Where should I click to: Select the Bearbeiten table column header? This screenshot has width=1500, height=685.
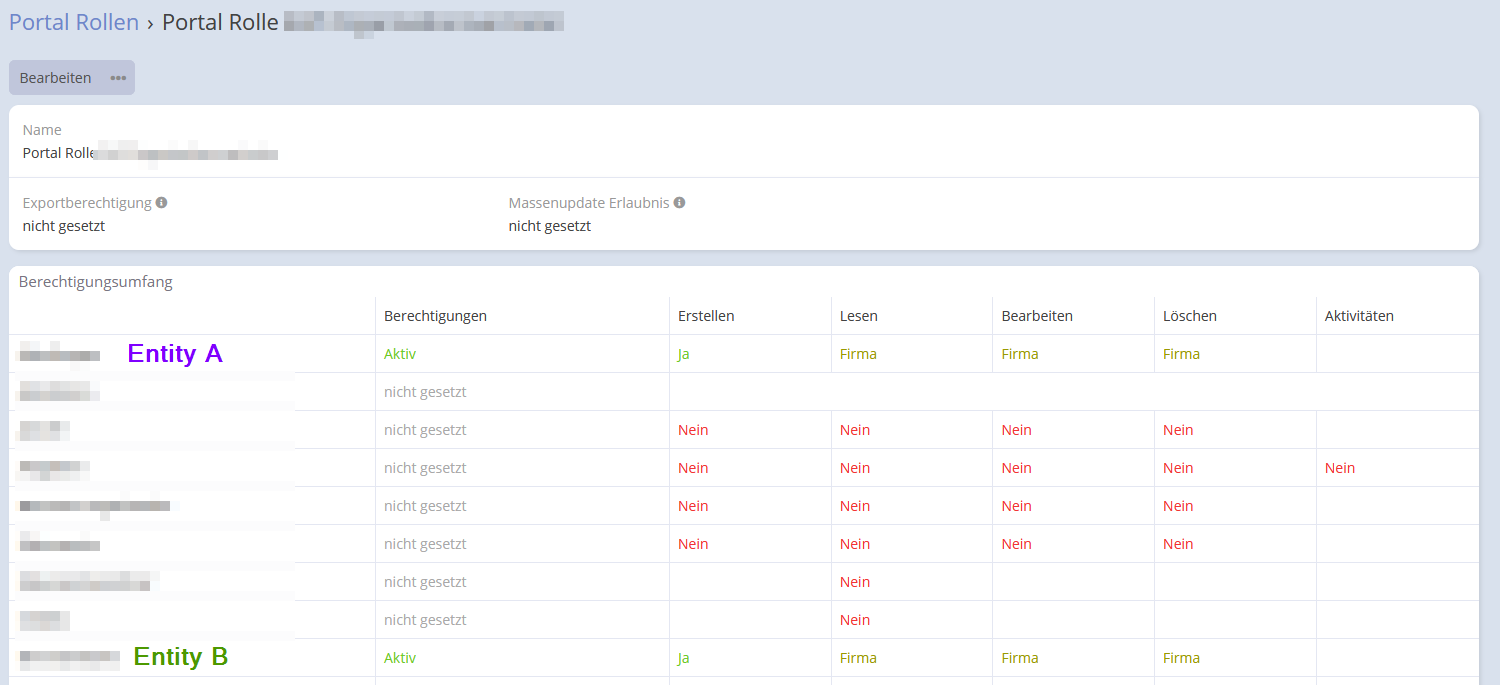click(1037, 316)
